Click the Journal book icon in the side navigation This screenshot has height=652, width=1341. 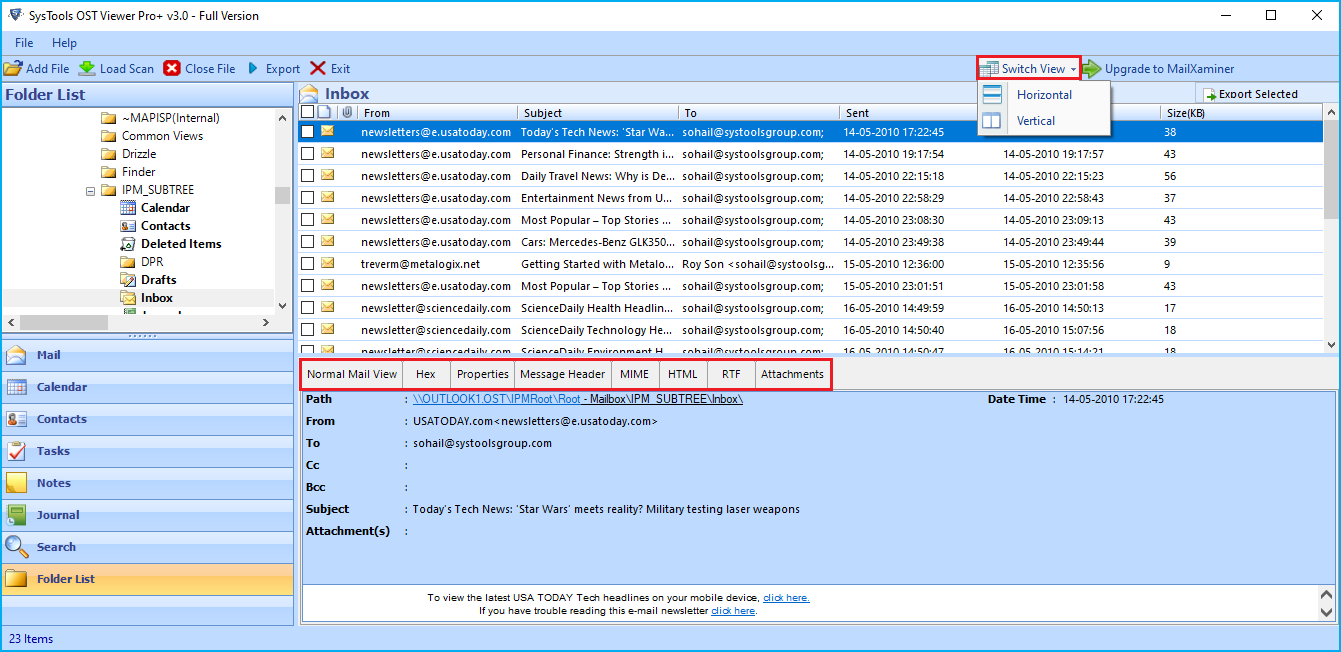[17, 515]
